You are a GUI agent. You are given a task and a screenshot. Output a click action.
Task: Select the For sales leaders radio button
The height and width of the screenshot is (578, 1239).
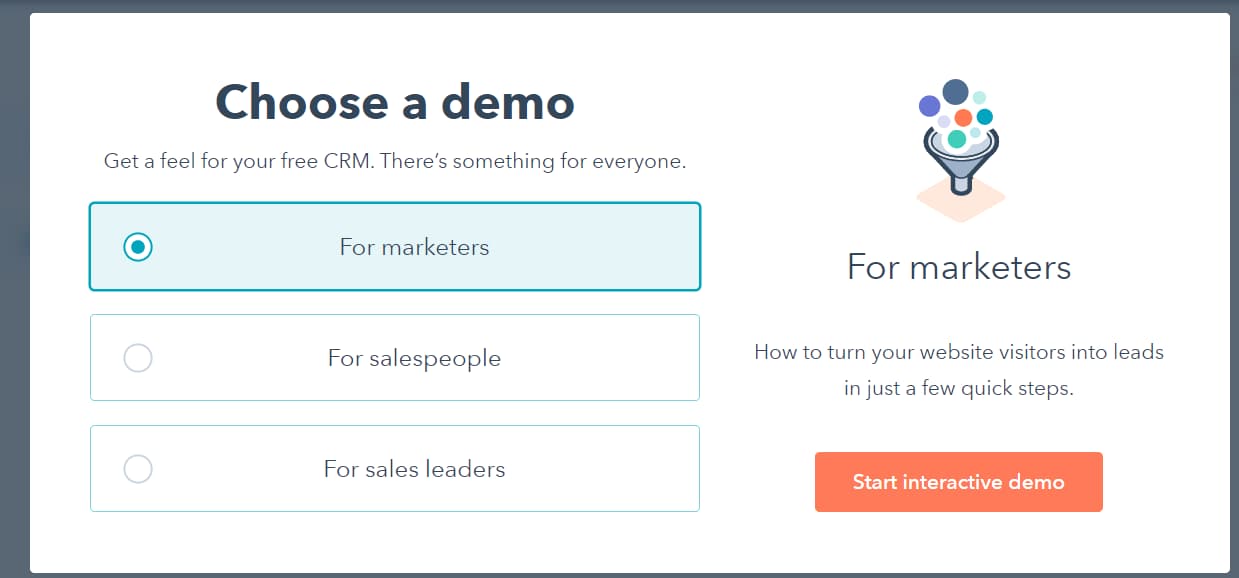pos(138,469)
